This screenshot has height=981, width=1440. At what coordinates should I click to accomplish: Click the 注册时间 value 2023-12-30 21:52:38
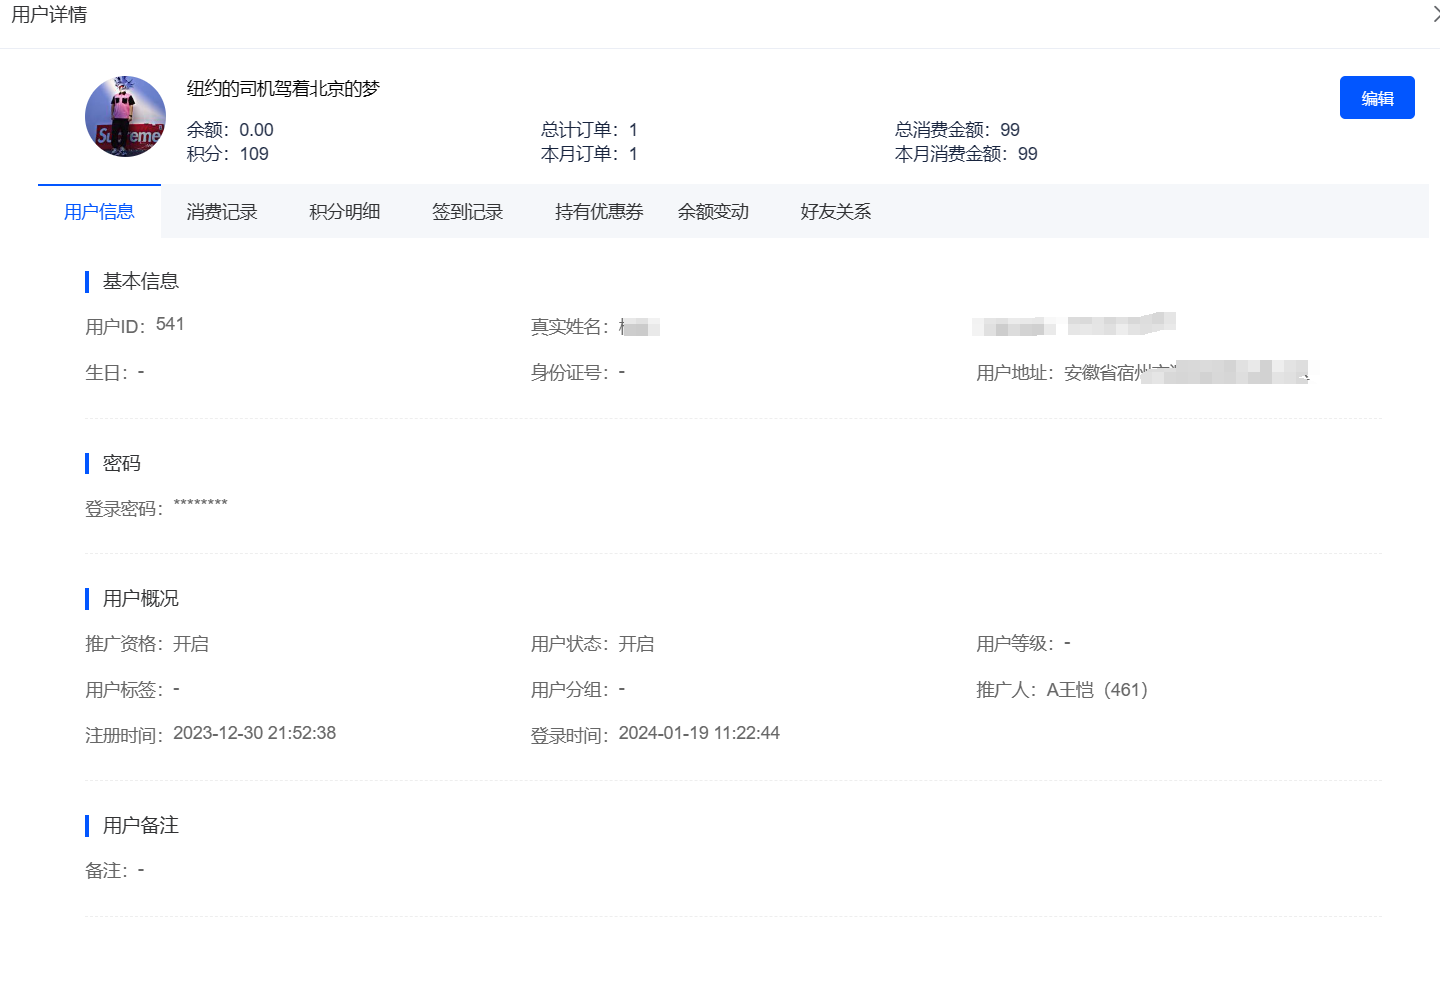coord(254,733)
